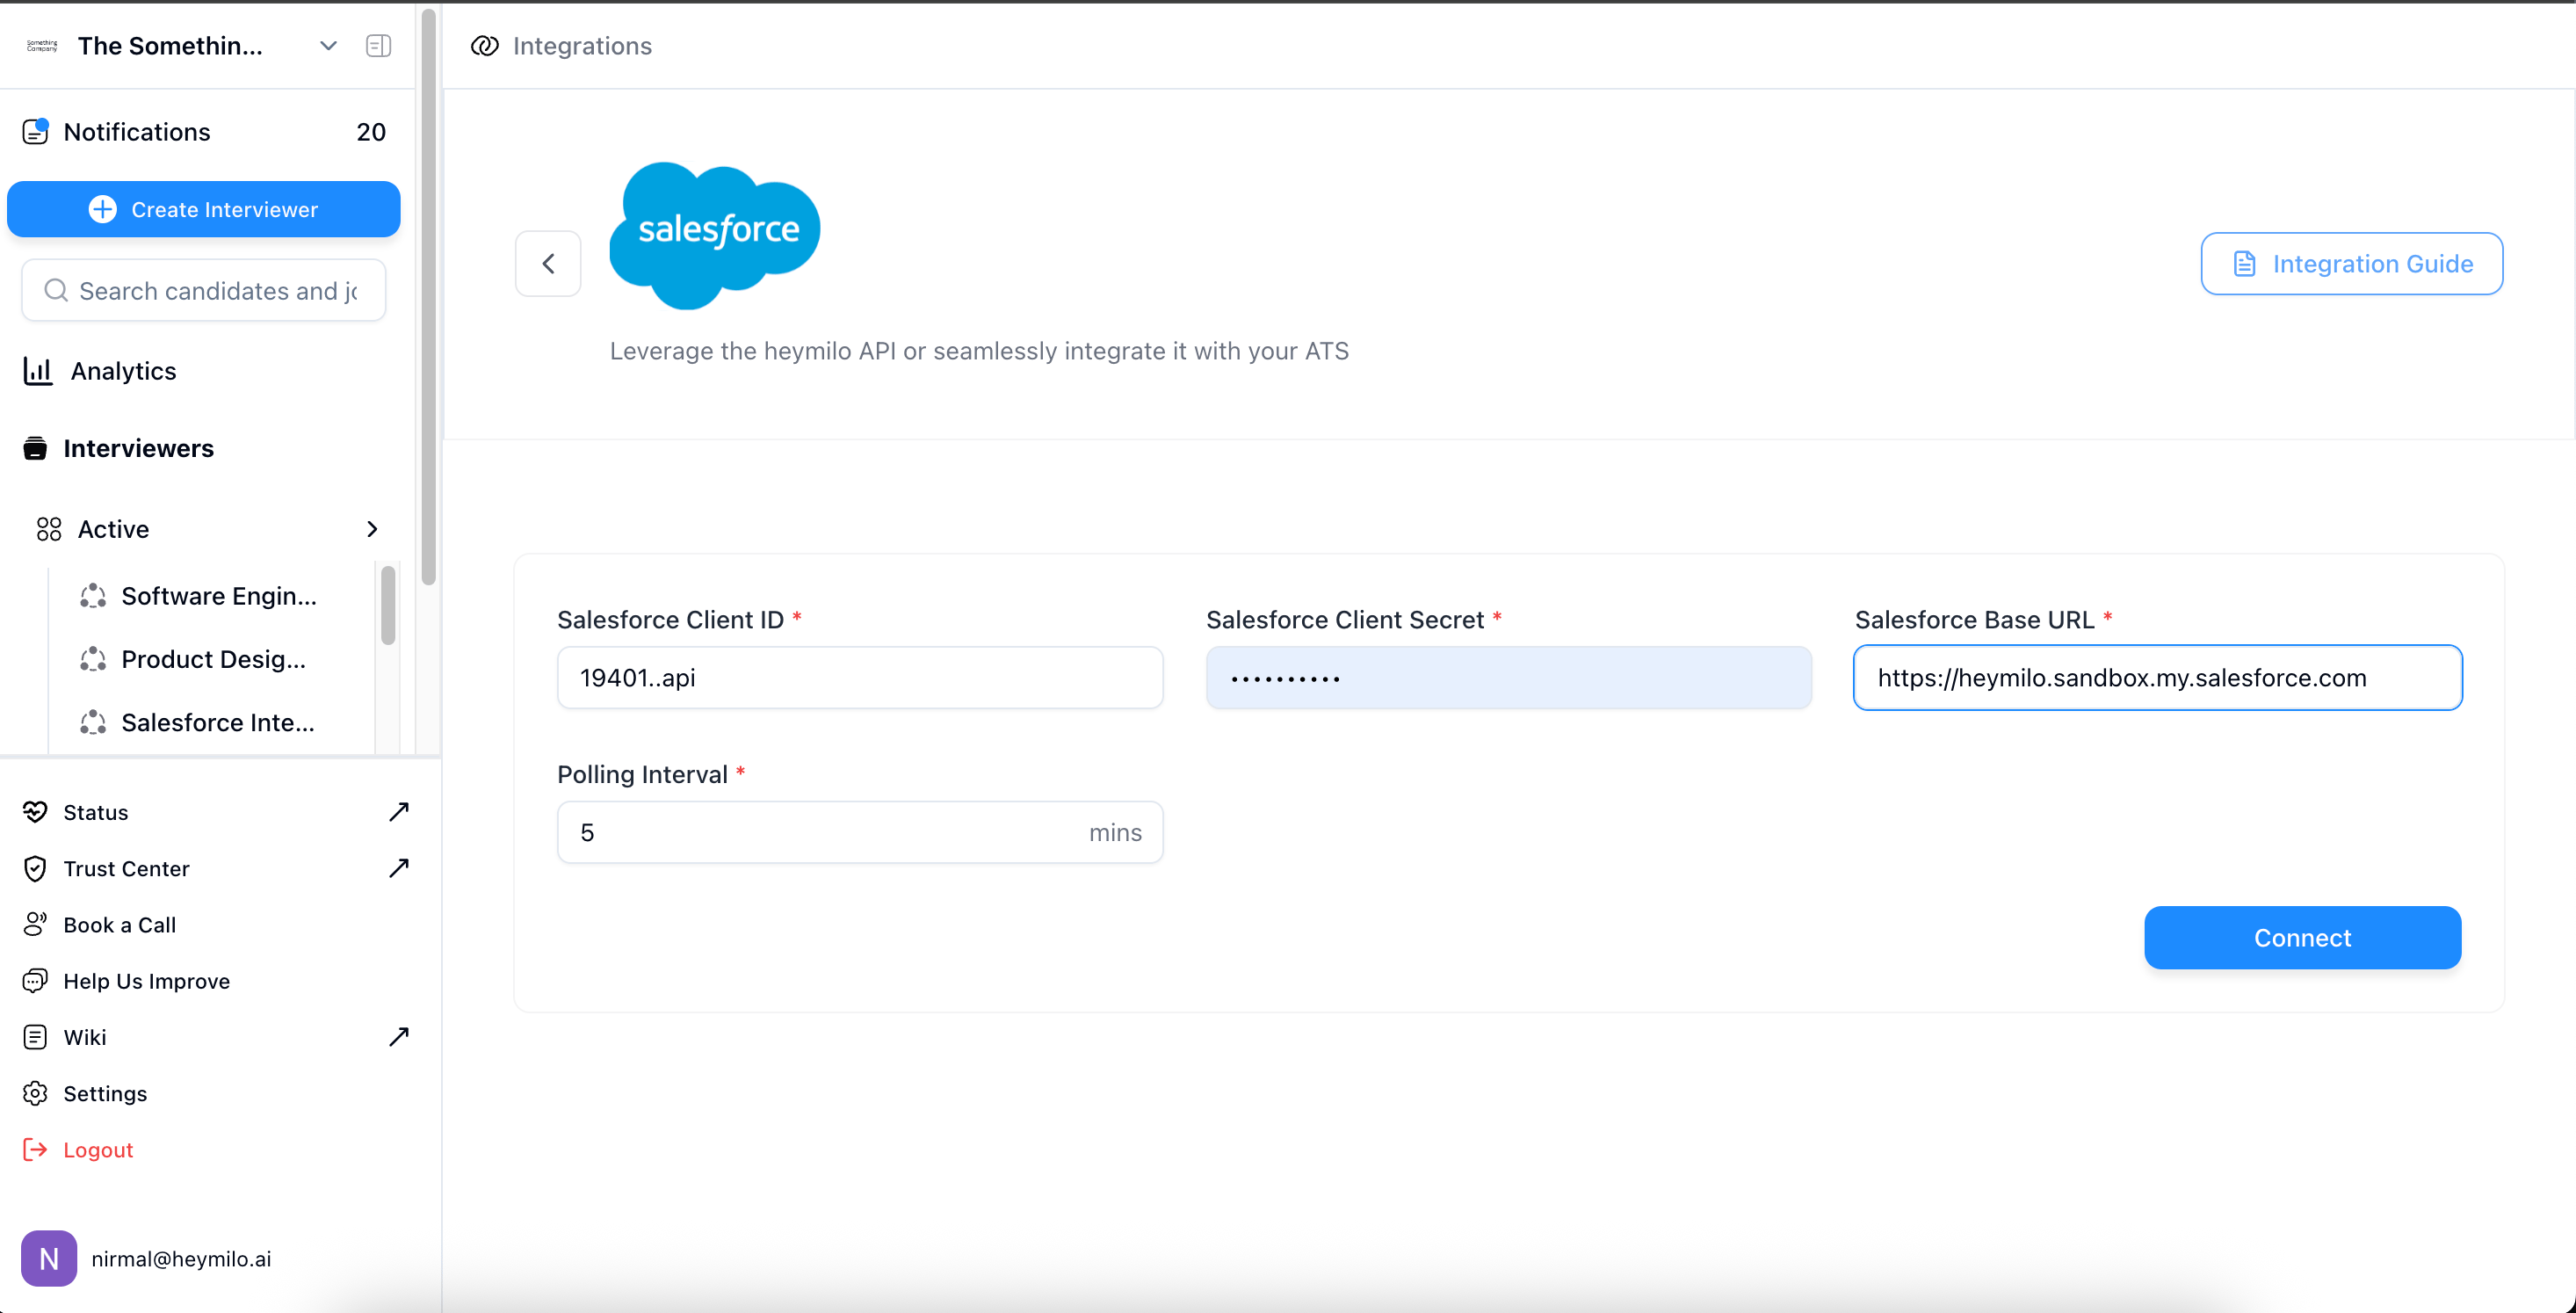The image size is (2576, 1313).
Task: Click the sidebar vertical scrollbar
Action: click(429, 297)
